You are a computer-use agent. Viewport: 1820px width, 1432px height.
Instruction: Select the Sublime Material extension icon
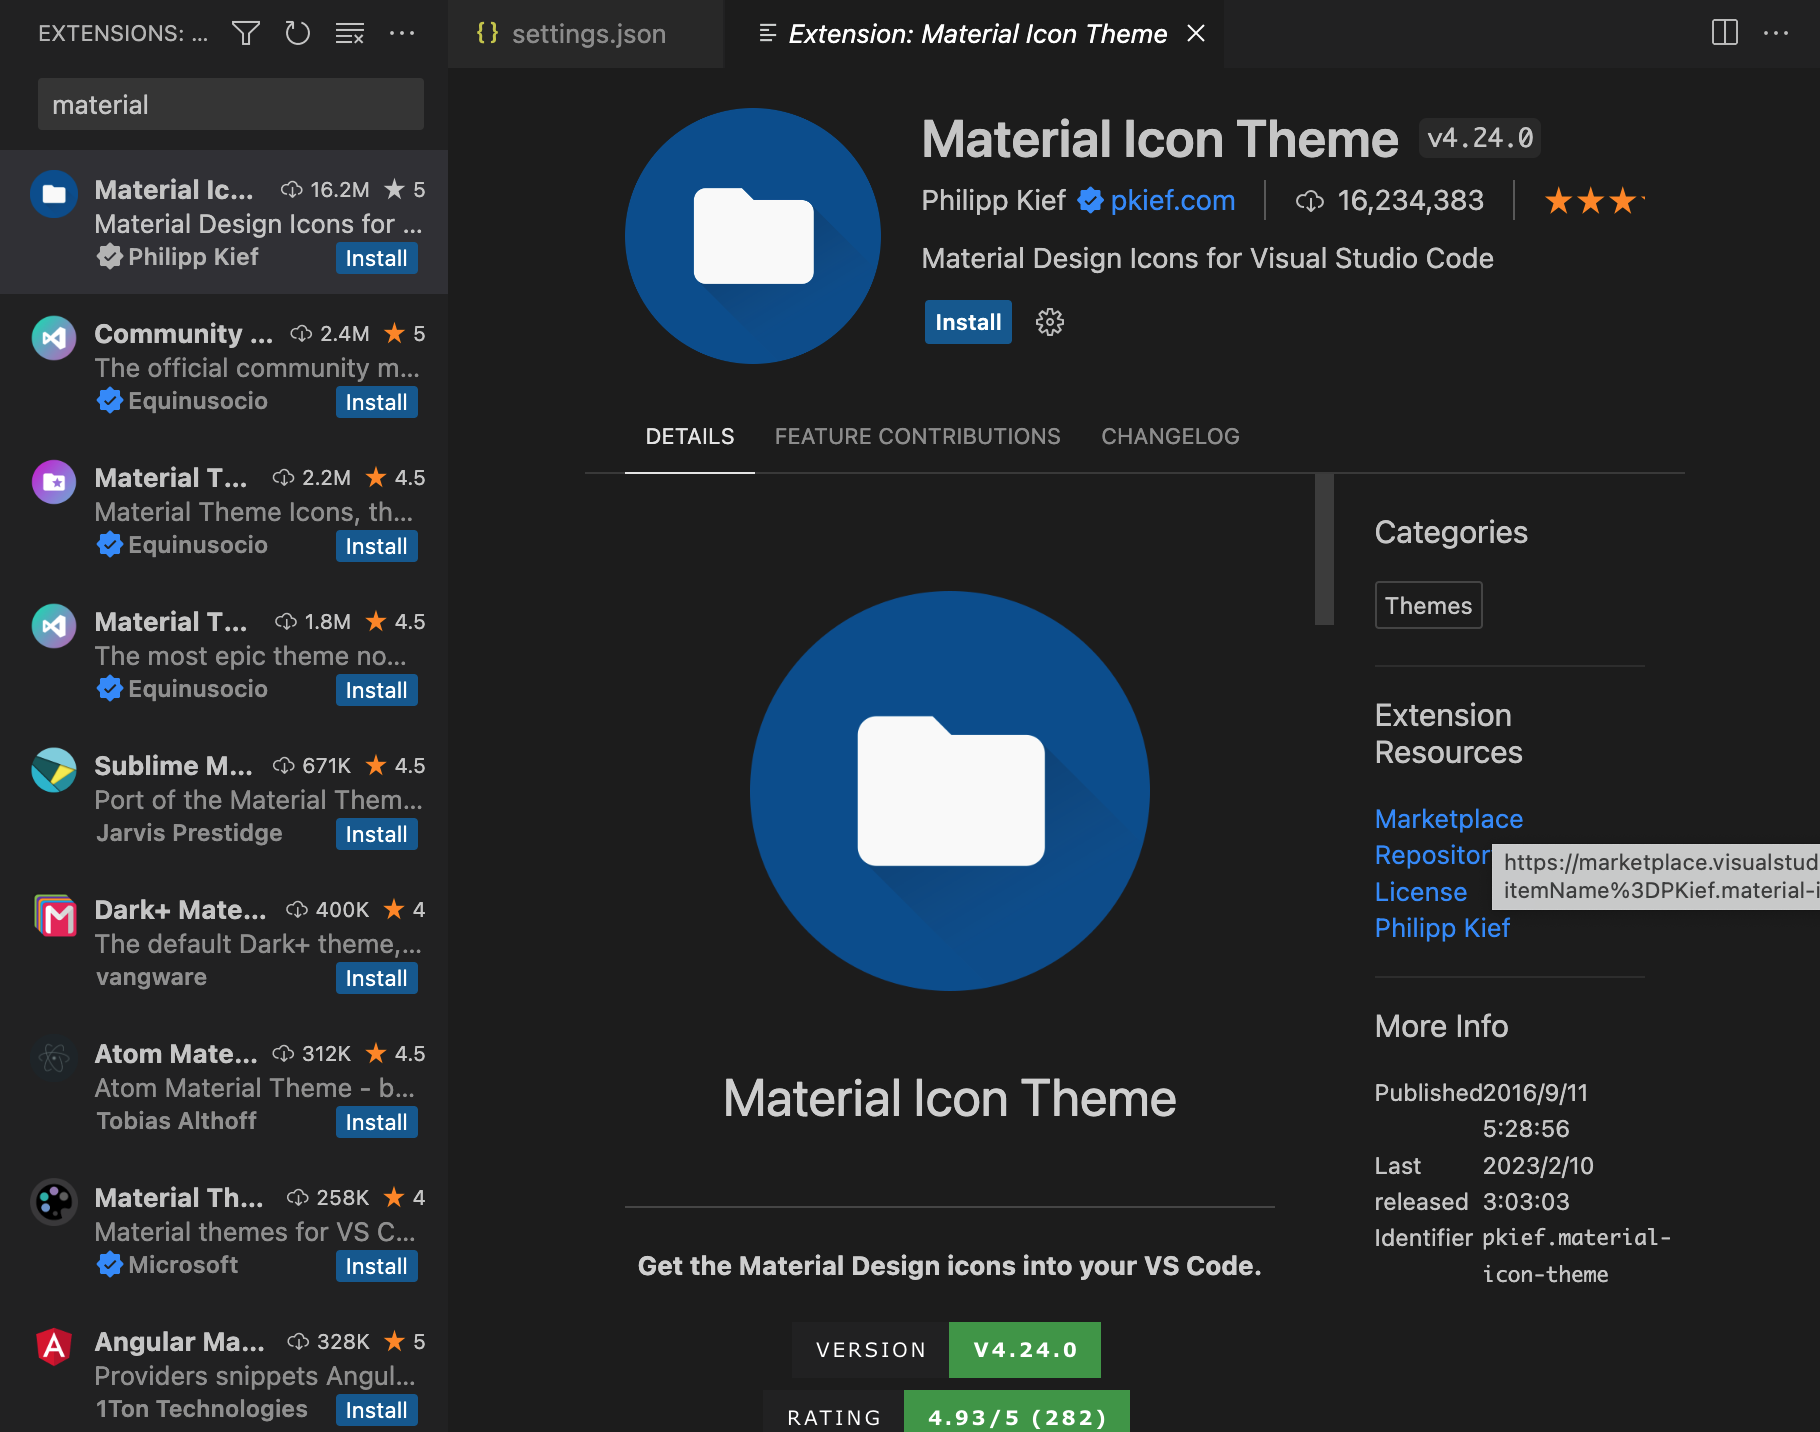coord(54,770)
